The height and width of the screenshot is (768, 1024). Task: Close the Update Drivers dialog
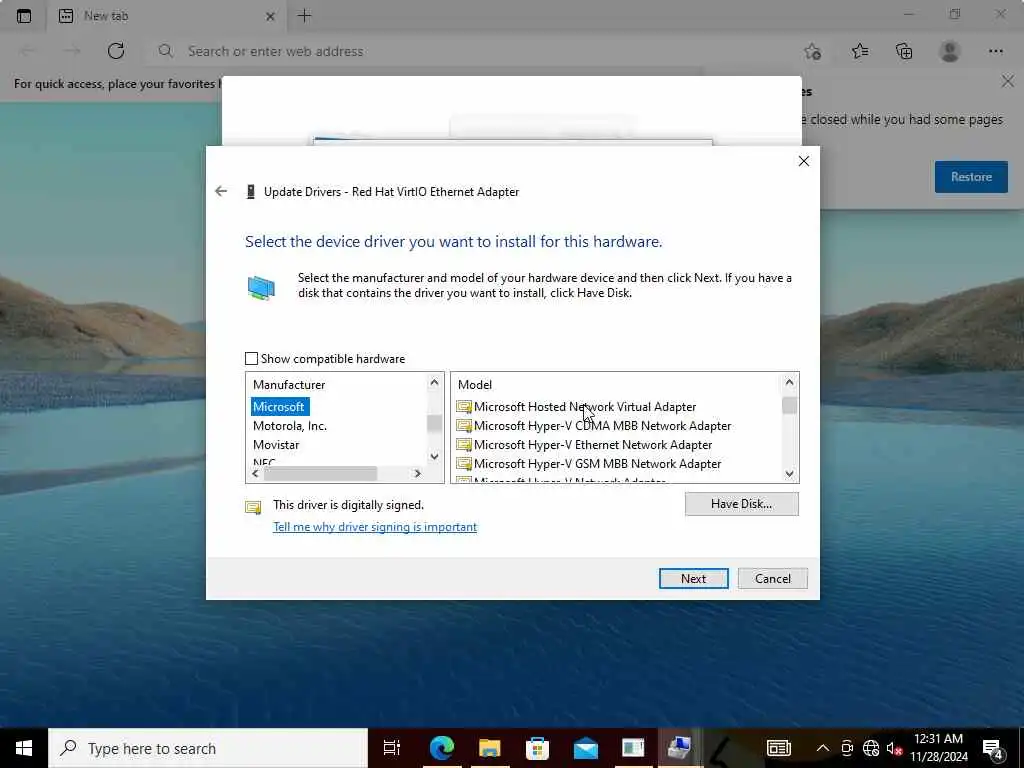[804, 161]
